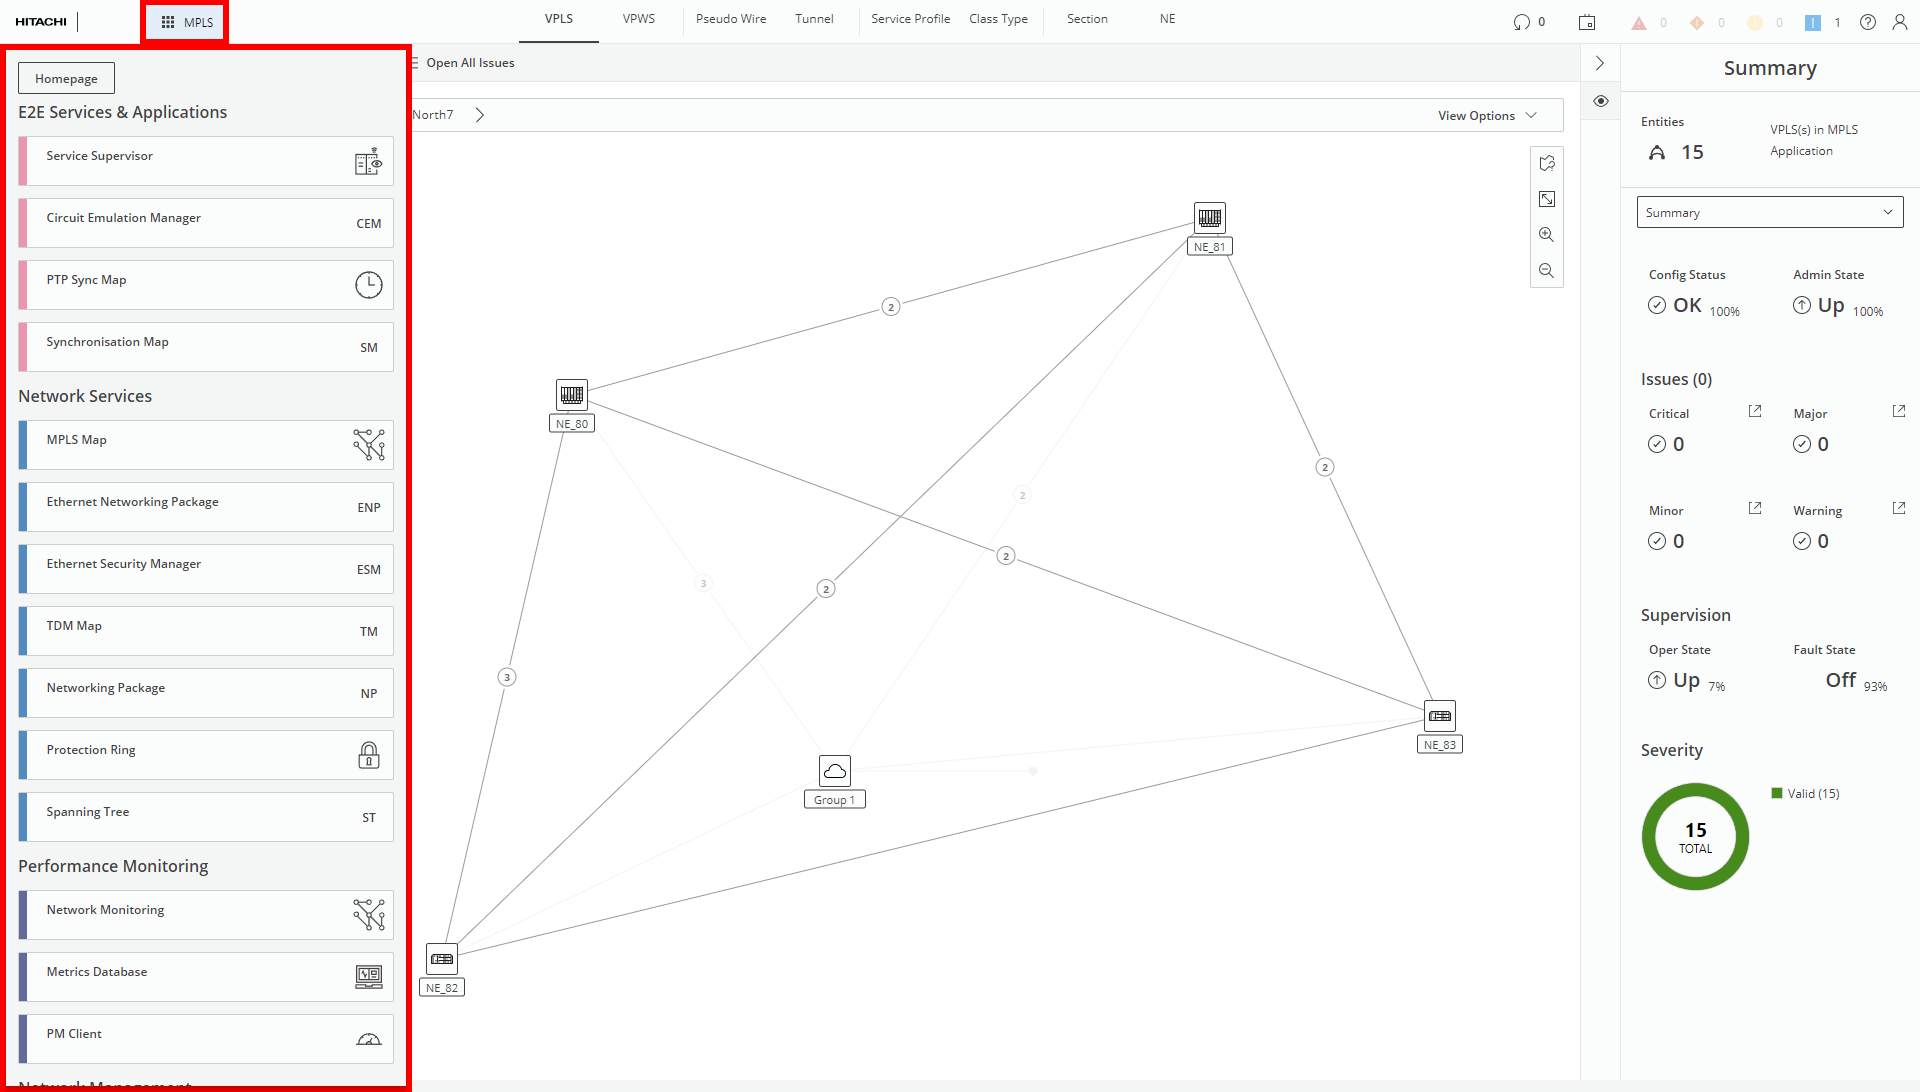Click the Homepage button

pos(66,78)
